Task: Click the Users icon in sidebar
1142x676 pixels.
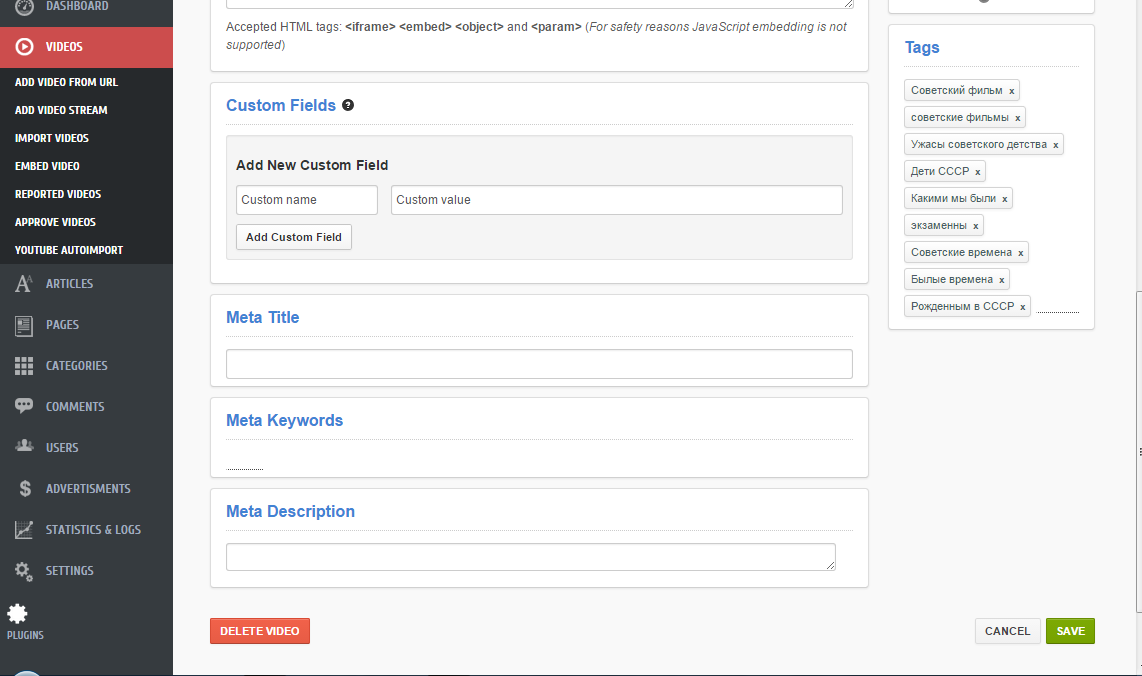Action: coord(25,447)
